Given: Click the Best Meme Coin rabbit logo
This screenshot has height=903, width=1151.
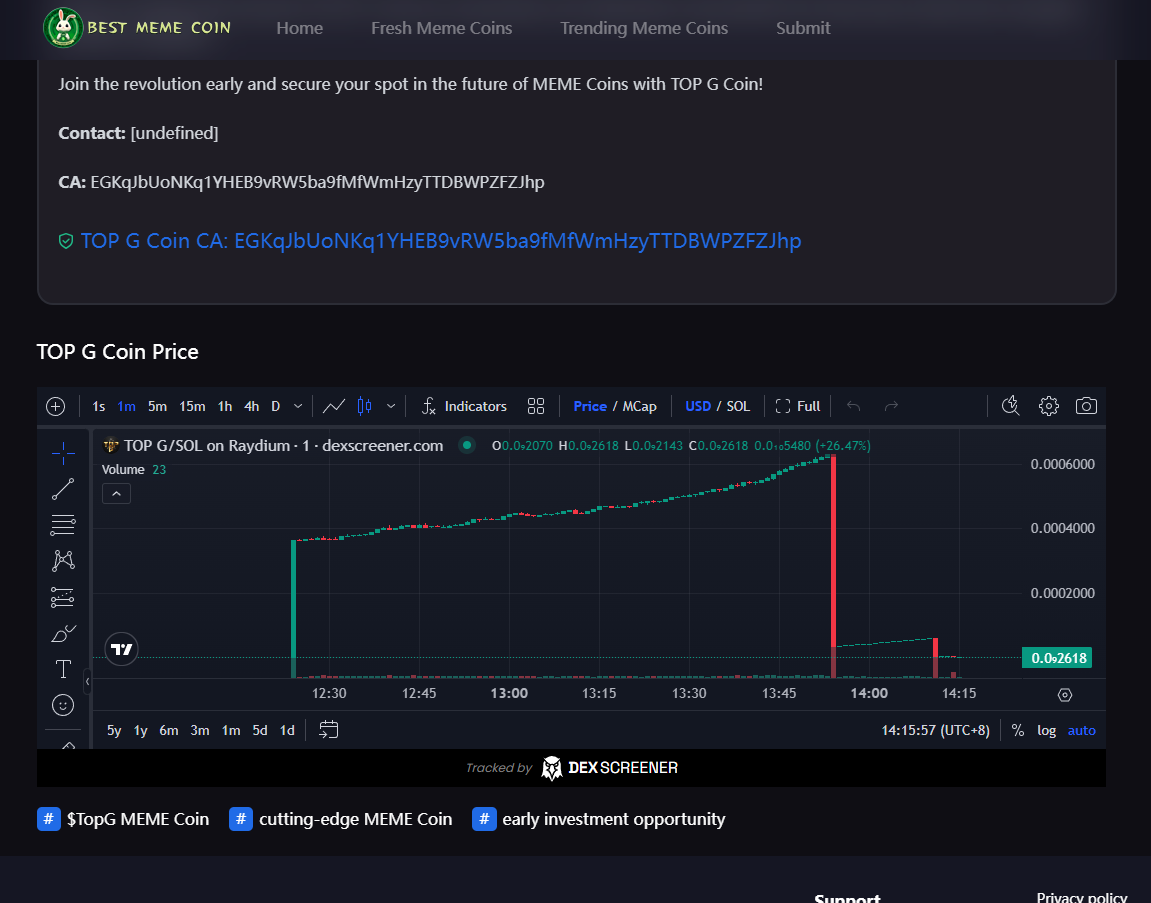Looking at the screenshot, I should click(63, 28).
